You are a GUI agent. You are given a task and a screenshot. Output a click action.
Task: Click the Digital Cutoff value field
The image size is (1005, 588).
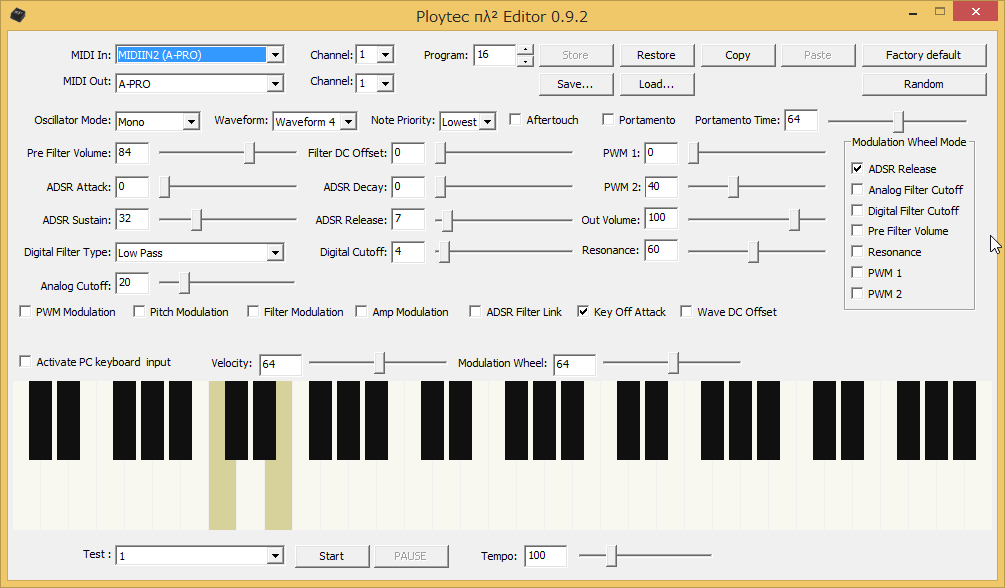point(408,251)
